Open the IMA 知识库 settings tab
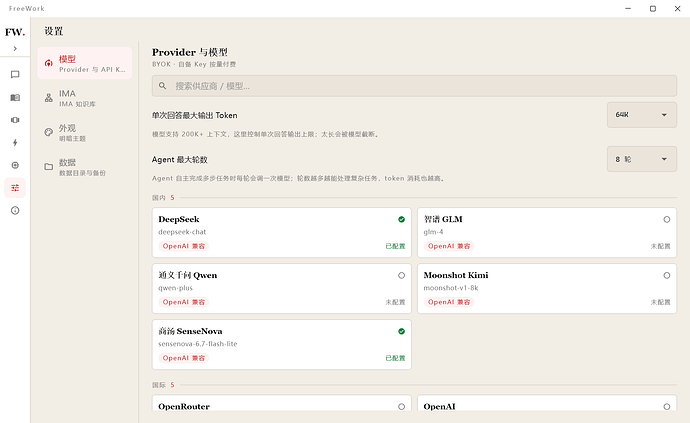 (84, 98)
